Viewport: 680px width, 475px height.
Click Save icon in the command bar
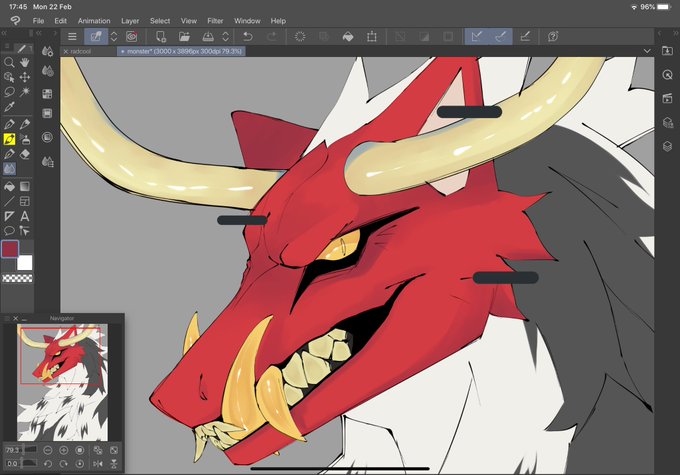click(x=208, y=36)
